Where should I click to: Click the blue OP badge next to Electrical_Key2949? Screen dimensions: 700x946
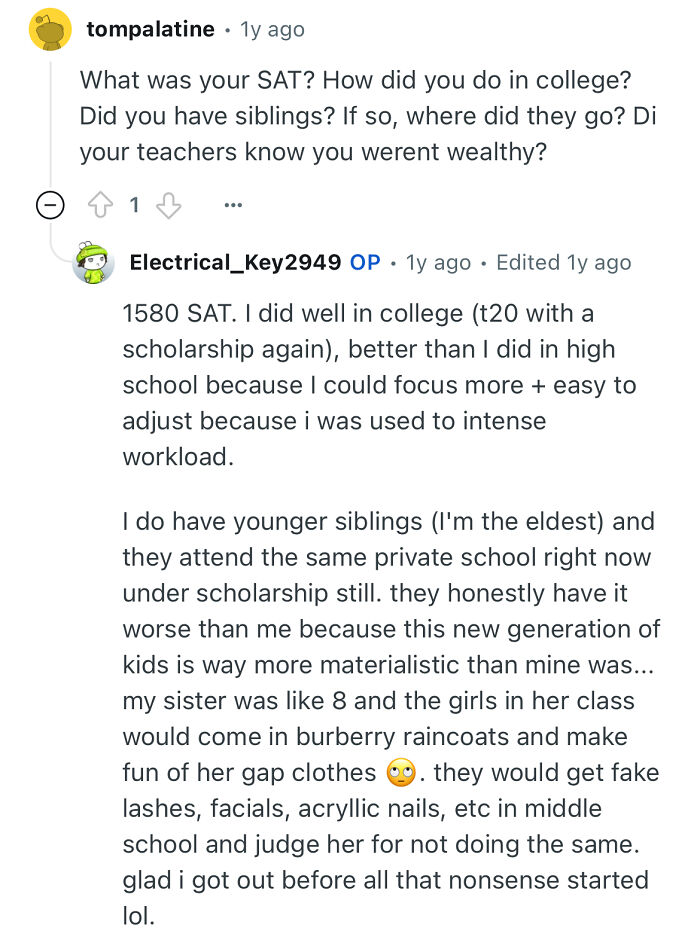(368, 262)
